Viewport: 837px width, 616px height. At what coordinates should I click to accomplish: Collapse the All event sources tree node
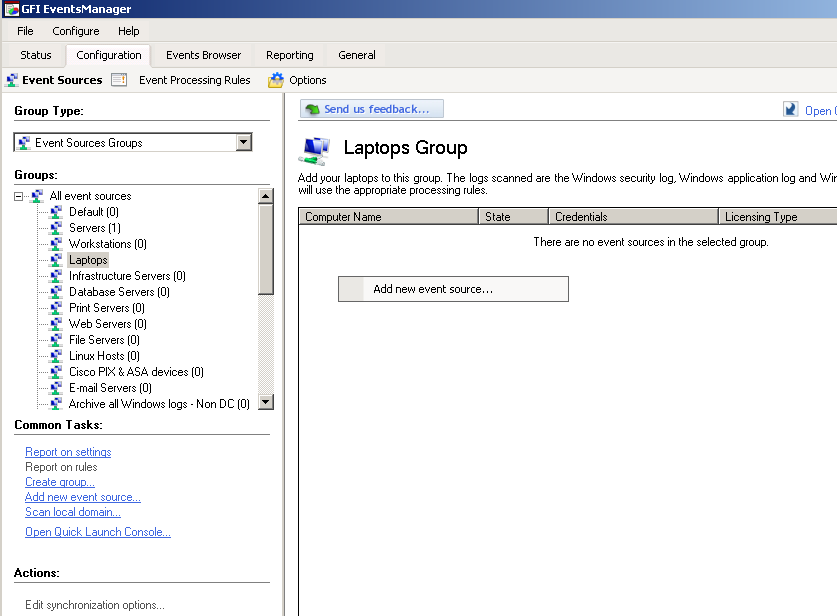pyautogui.click(x=19, y=196)
